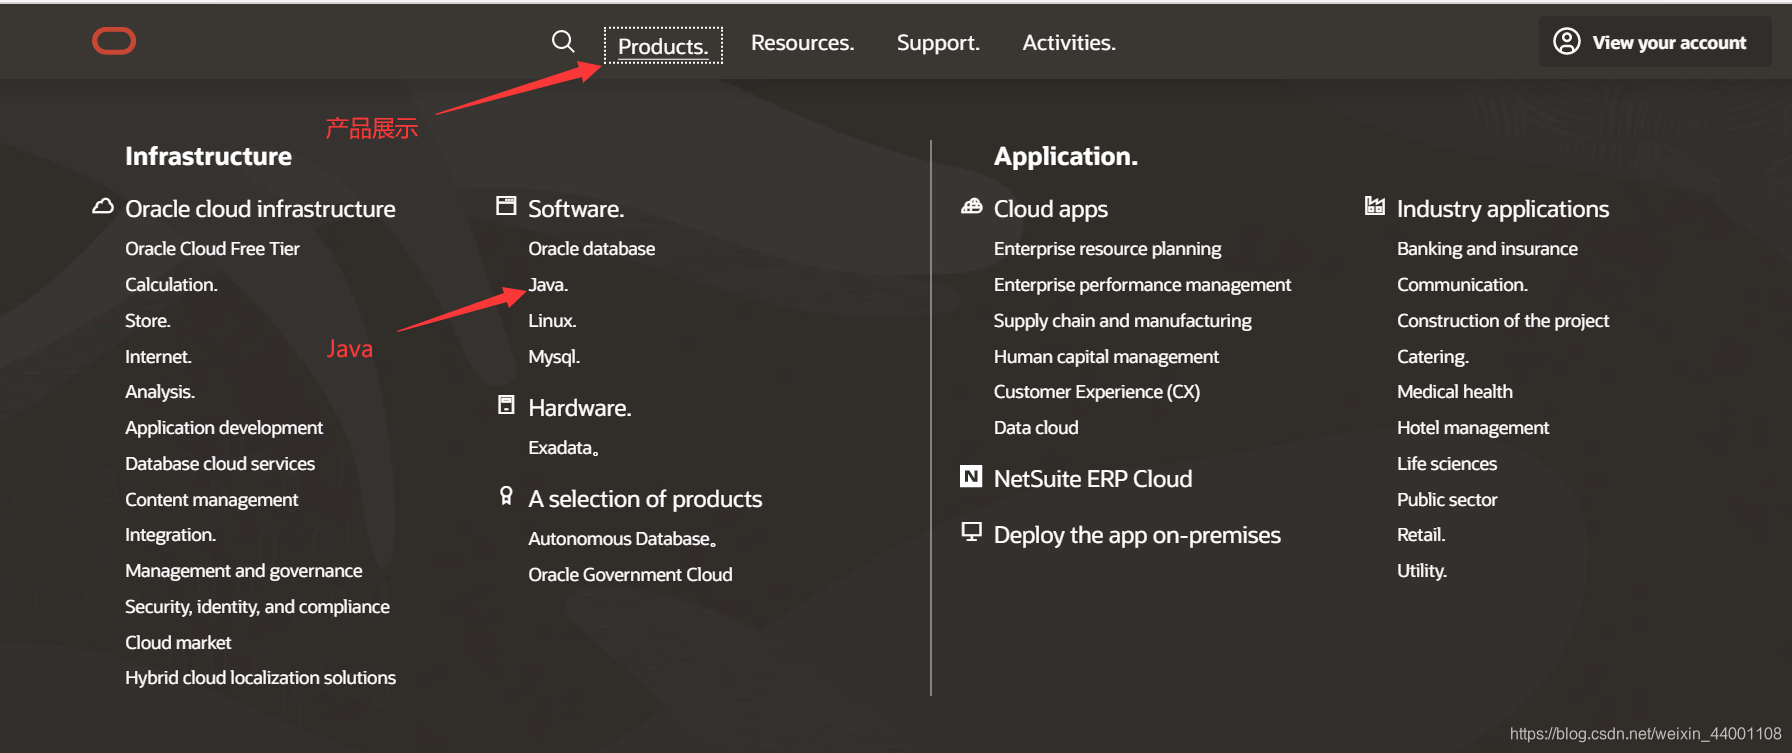Open the Internet link
This screenshot has width=1792, height=753.
158,357
